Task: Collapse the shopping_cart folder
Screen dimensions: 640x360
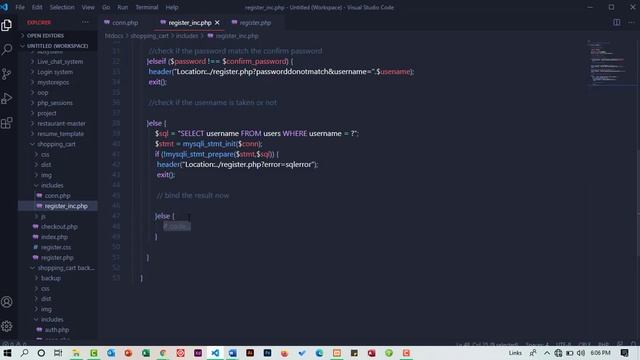Action: coord(56,144)
